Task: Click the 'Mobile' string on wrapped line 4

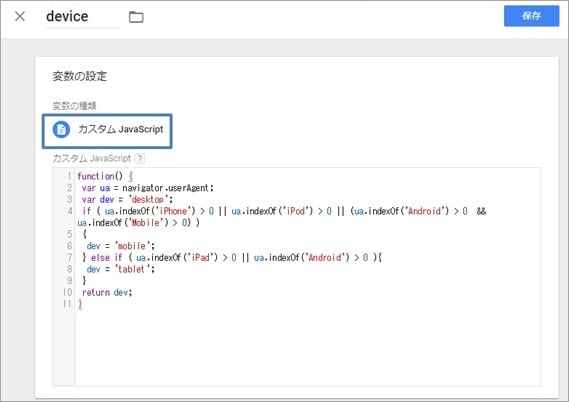Action: tap(146, 223)
